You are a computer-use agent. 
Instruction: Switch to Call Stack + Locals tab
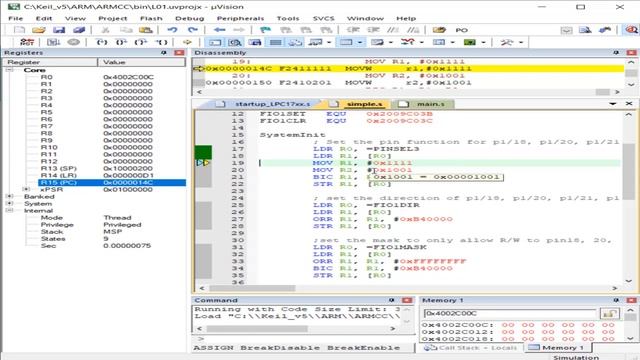[470, 348]
